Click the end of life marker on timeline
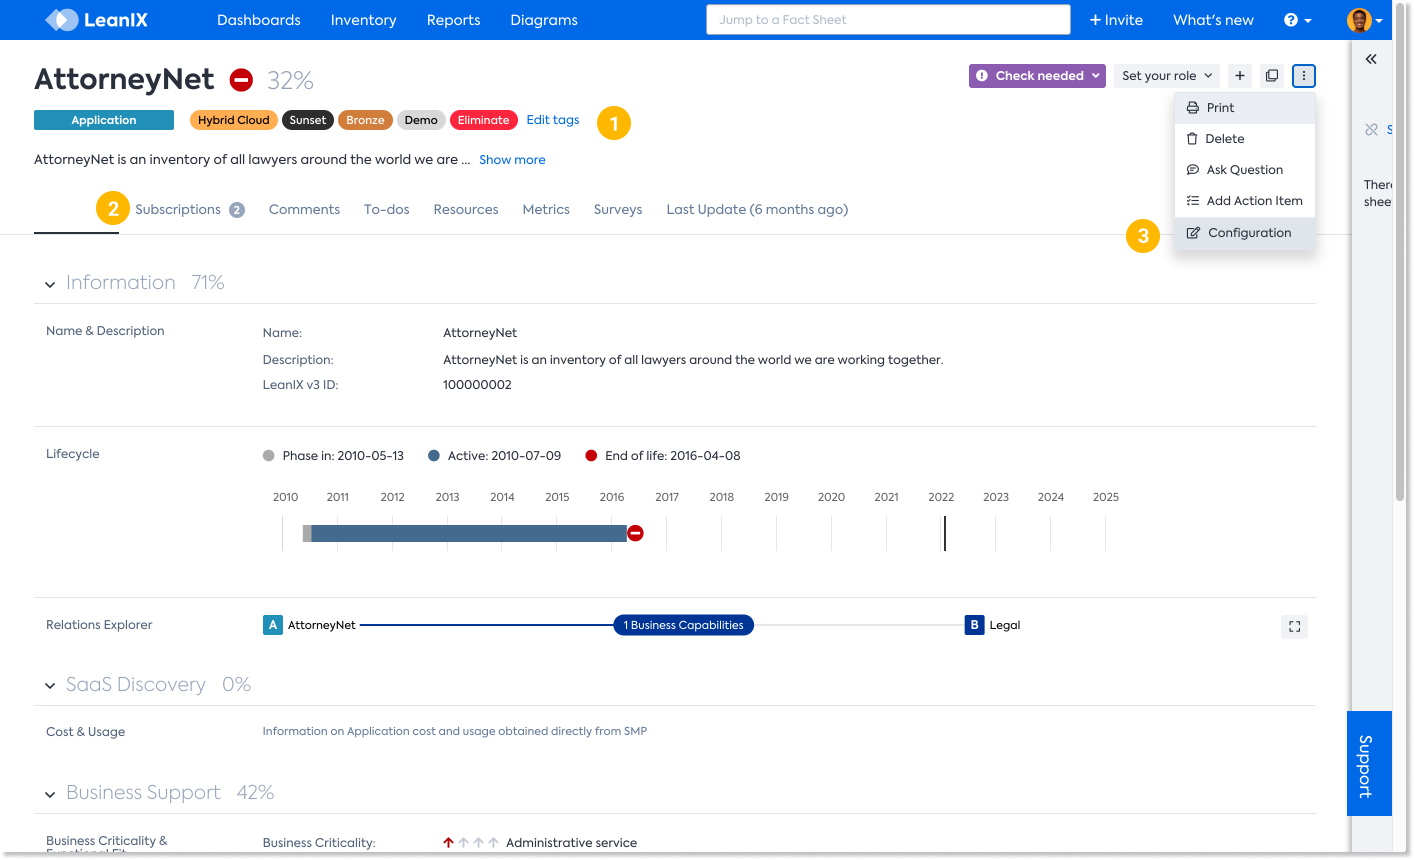This screenshot has height=860, width=1414. tap(635, 533)
